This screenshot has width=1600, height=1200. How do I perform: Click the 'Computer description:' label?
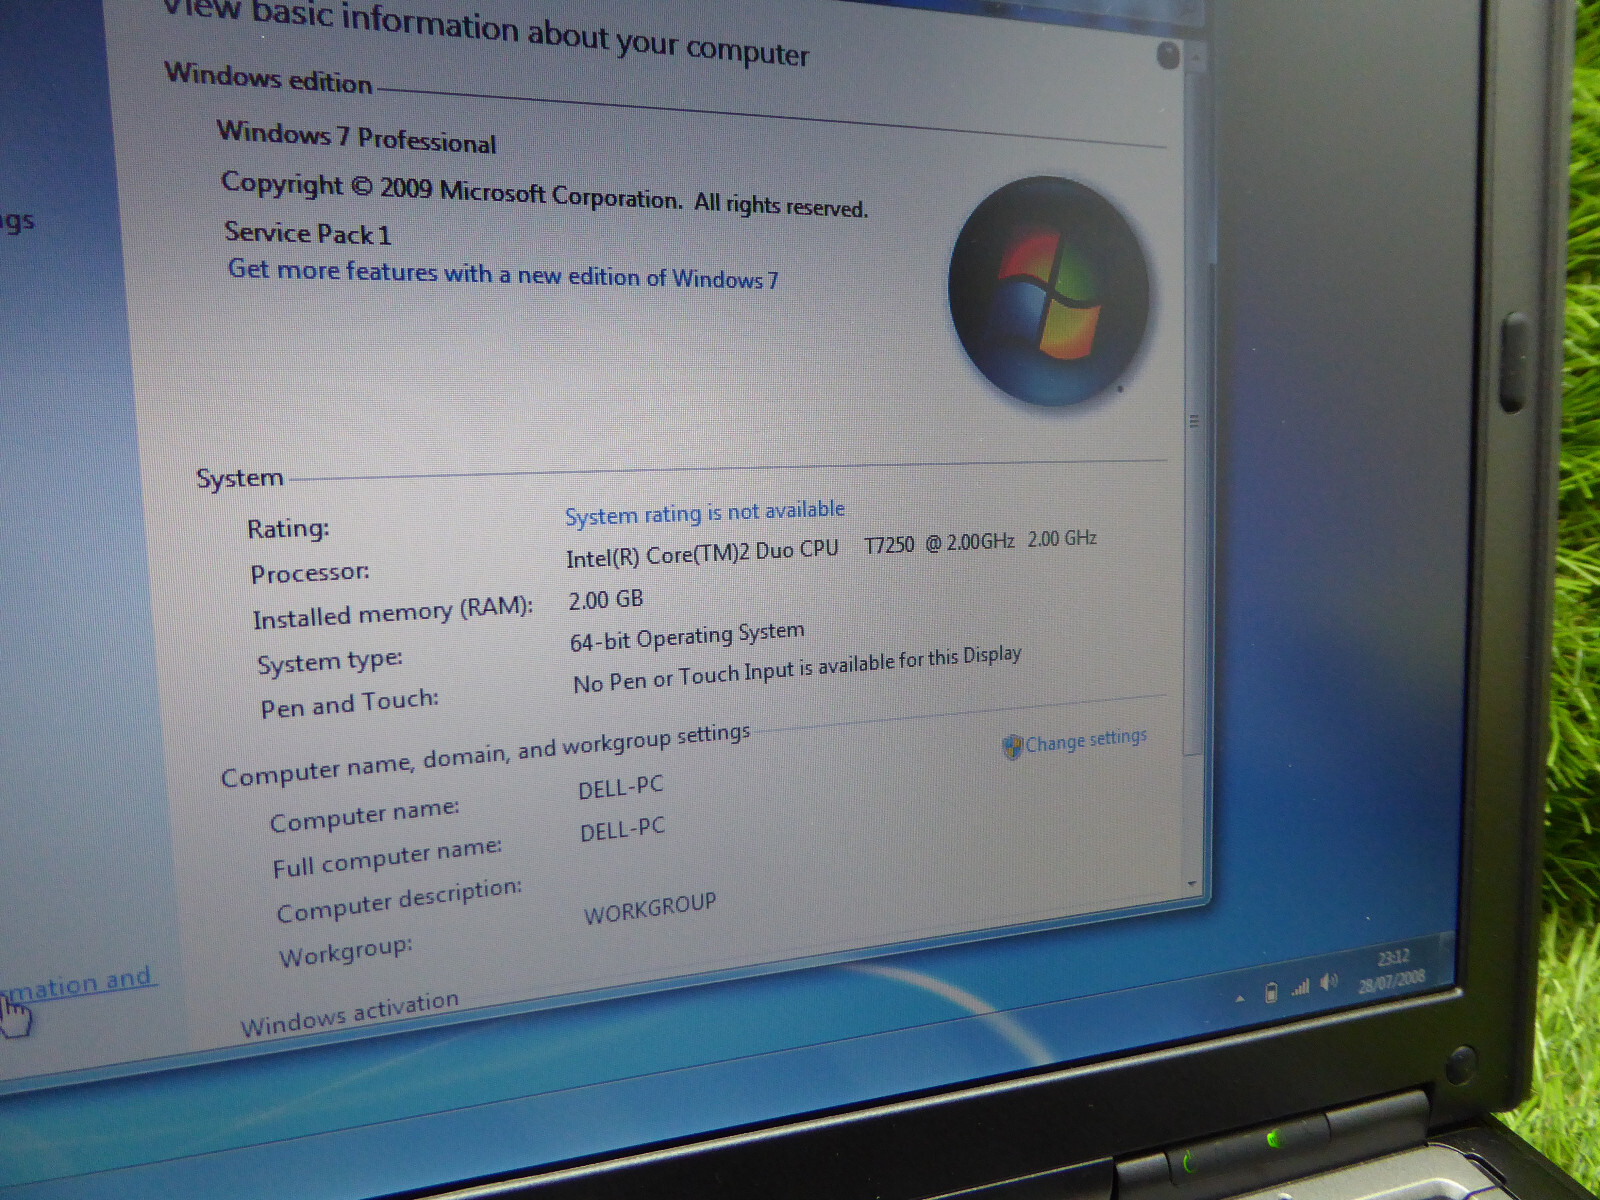click(x=399, y=901)
